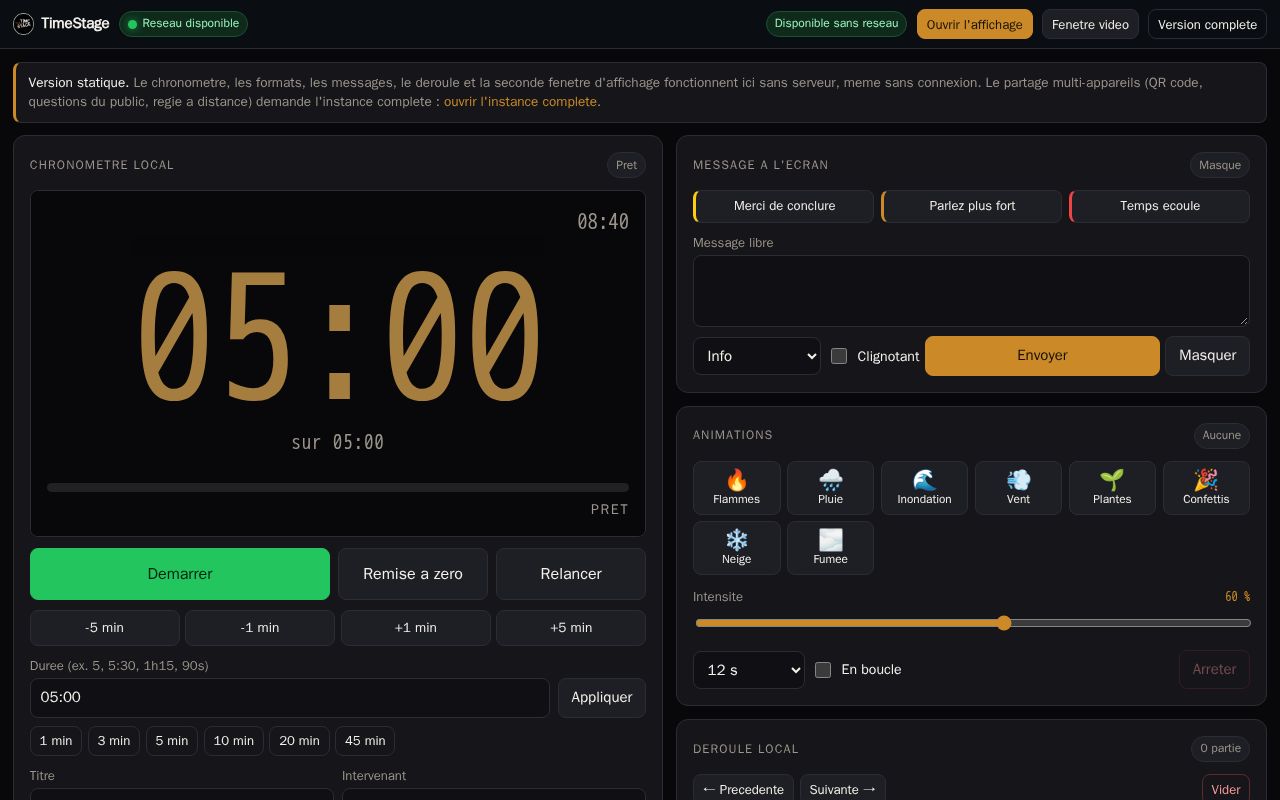
Task: Show the Temps ecoule message
Action: pos(1160,206)
